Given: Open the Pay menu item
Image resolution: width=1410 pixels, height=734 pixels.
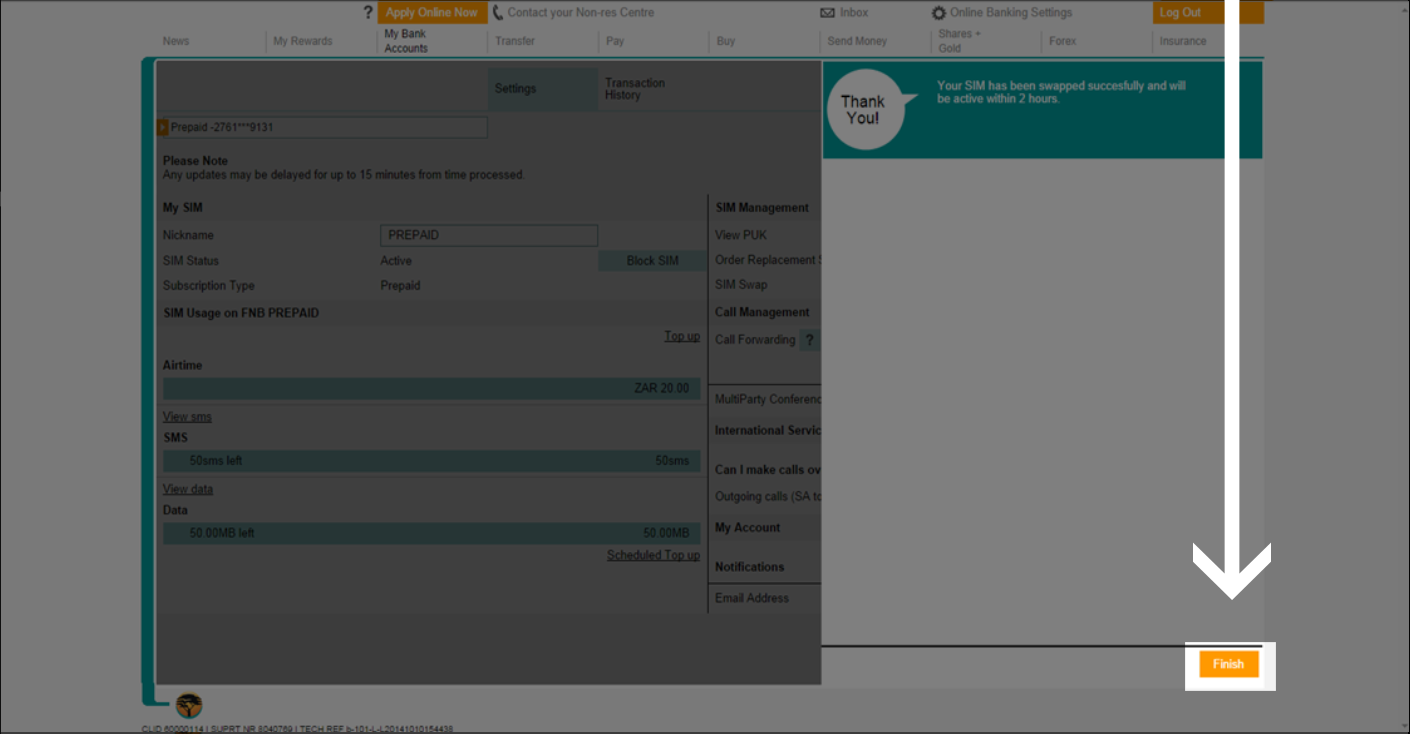Looking at the screenshot, I should (x=615, y=41).
